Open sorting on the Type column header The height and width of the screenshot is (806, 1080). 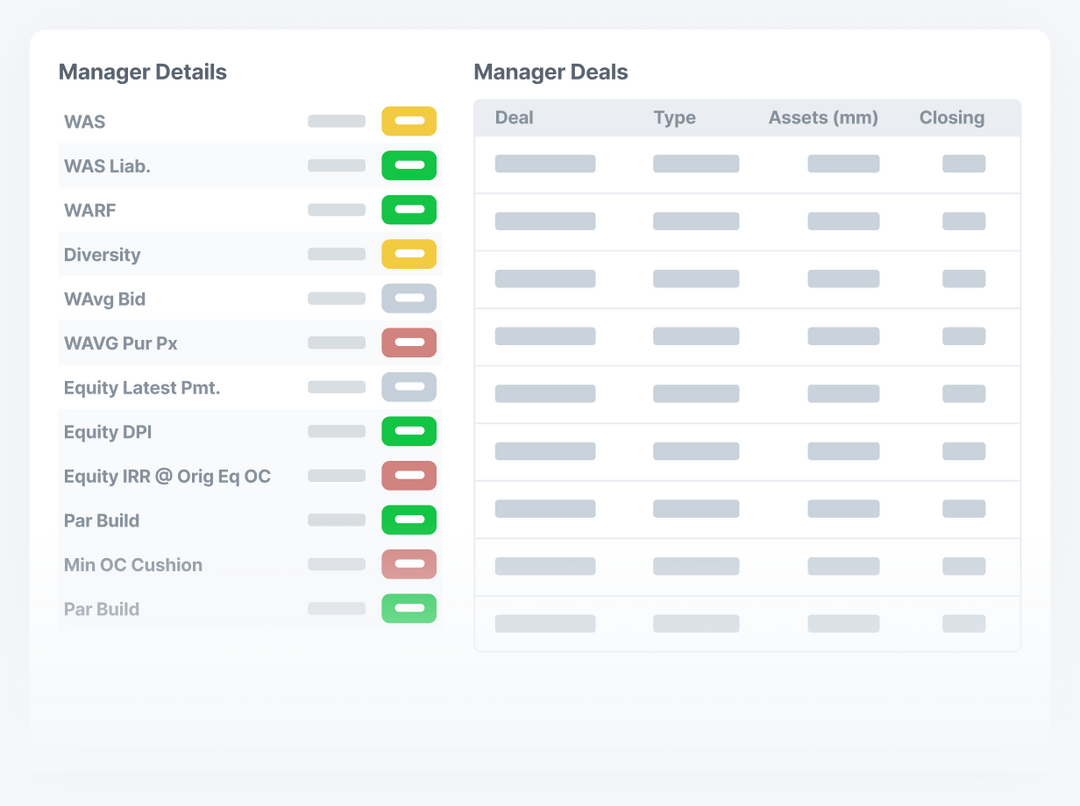coord(675,117)
